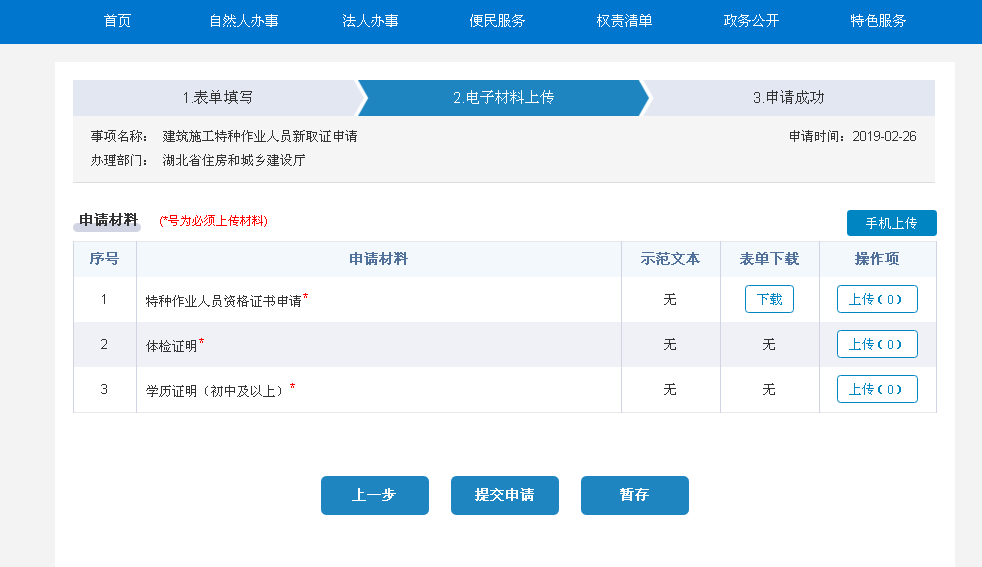Navigate to 政务公开 section
This screenshot has height=567, width=982.
[x=751, y=21]
